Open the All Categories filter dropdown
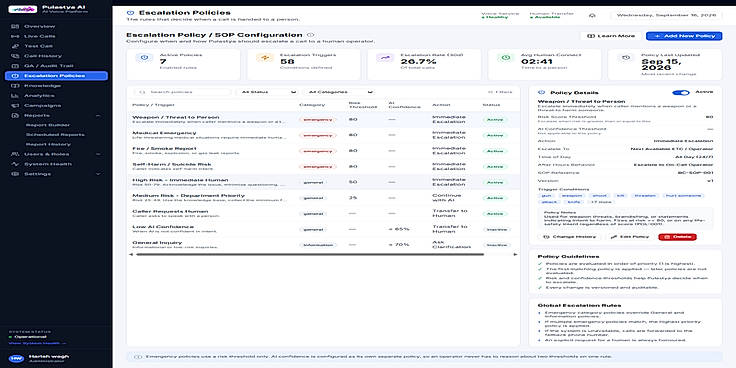Screen dimensions: 736x368 339,92
